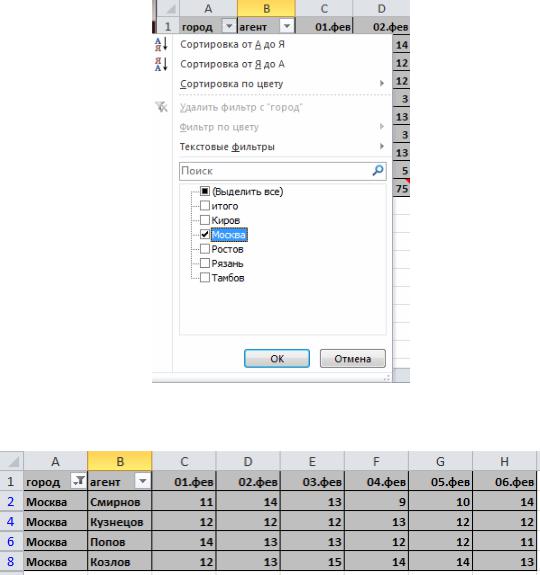
Task: Expand the Фильтр по цвету submenu arrow
Action: pyautogui.click(x=382, y=127)
